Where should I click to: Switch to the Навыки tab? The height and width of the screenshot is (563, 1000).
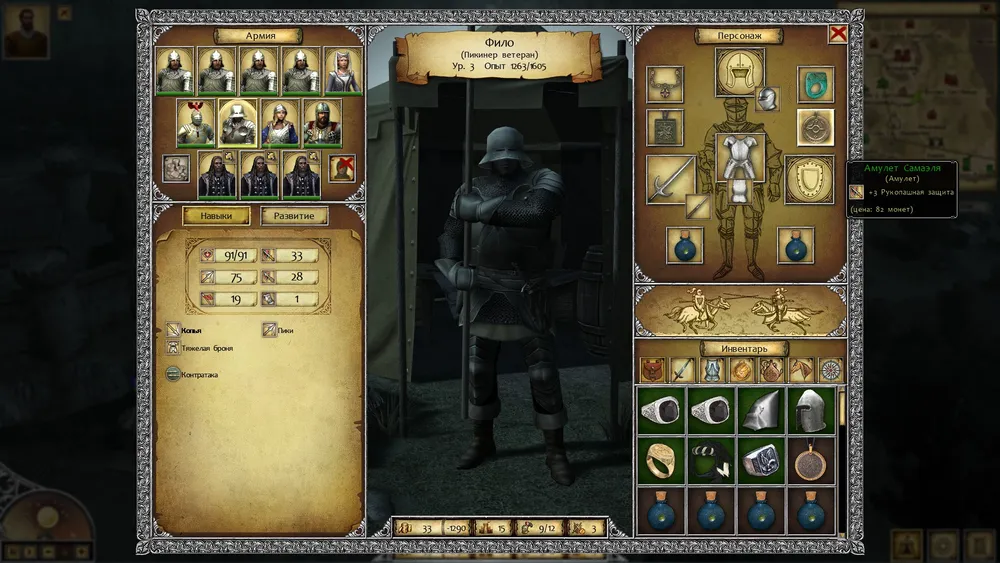(216, 216)
